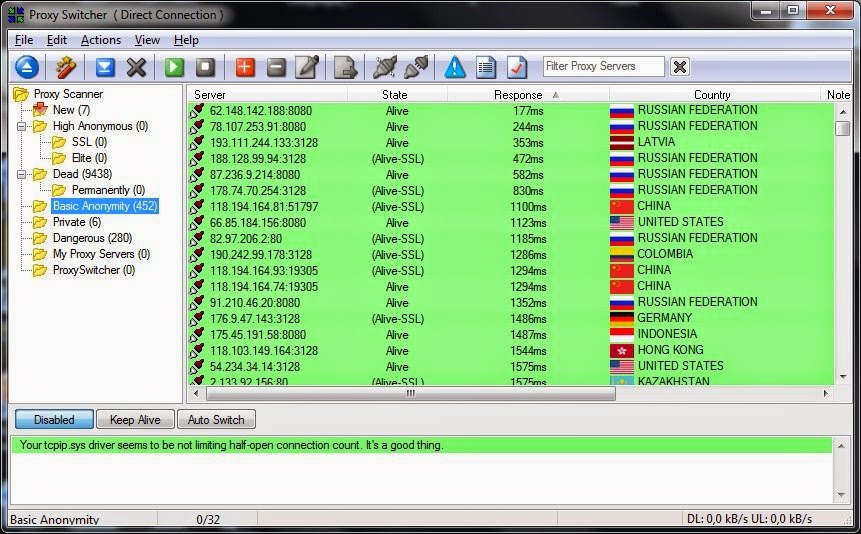Select proxy 118.103.149.164:3128
The image size is (861, 534).
[264, 351]
